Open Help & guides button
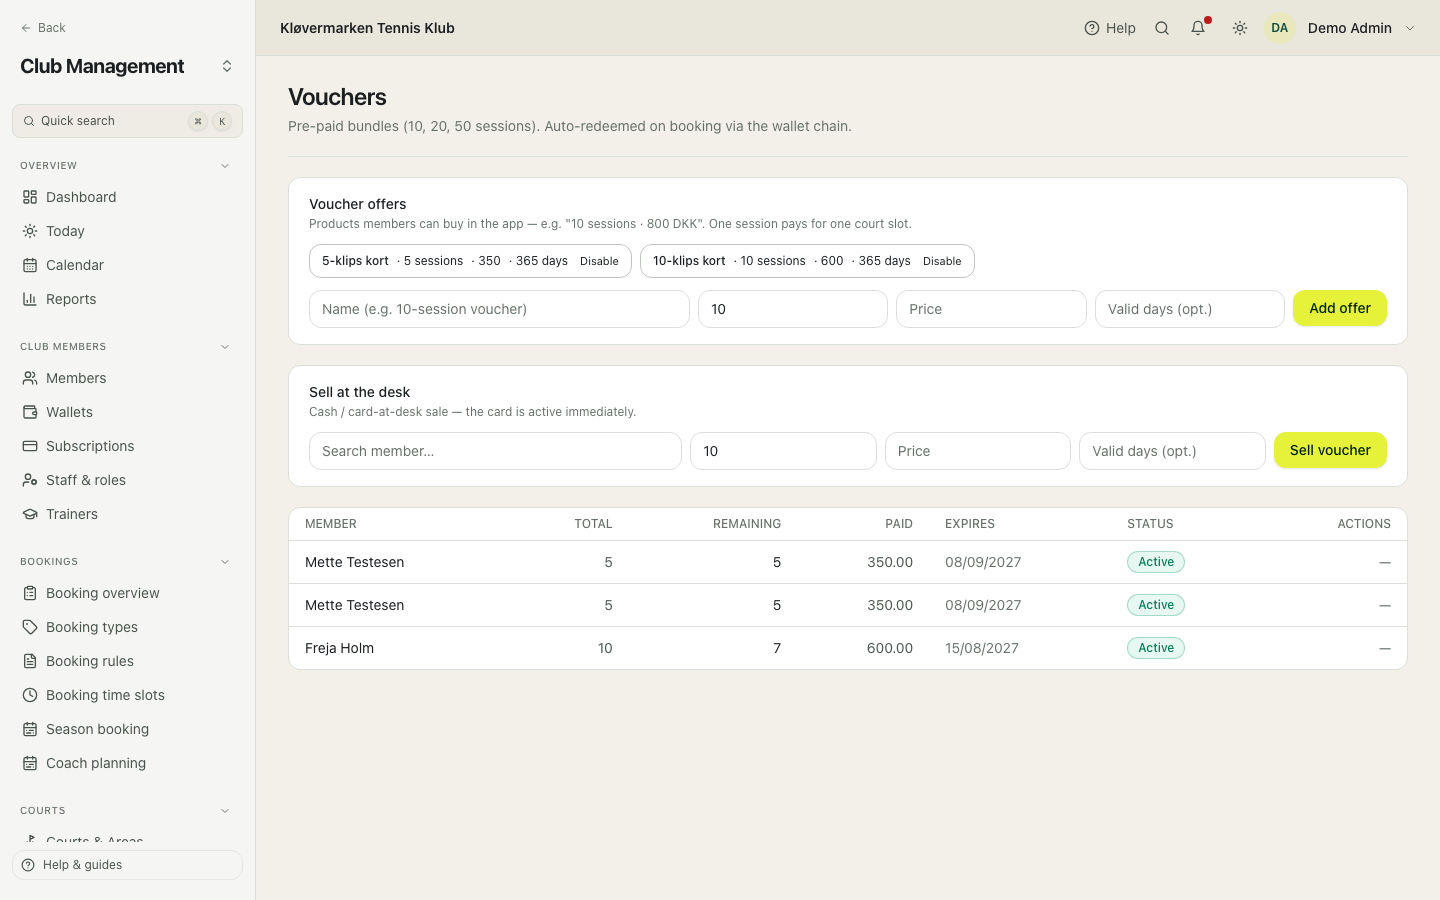The width and height of the screenshot is (1440, 900). coord(127,865)
